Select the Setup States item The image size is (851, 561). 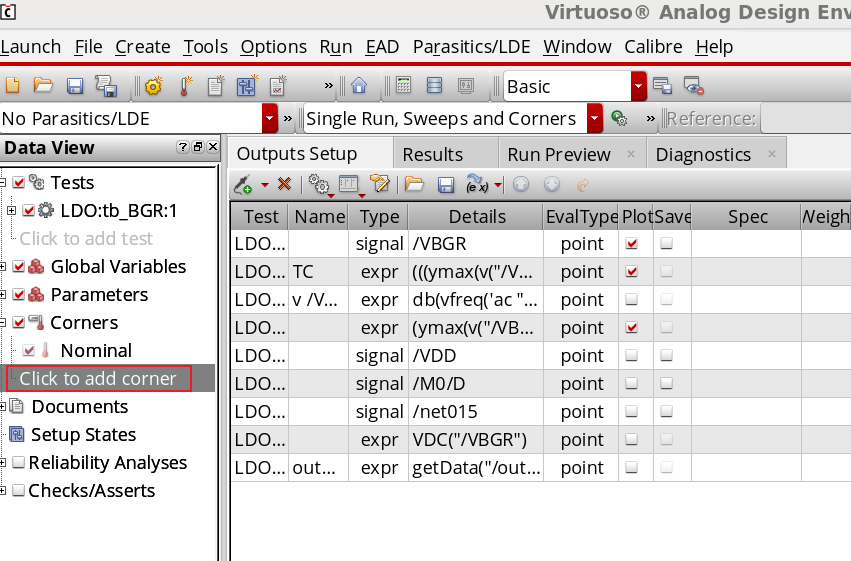point(83,435)
